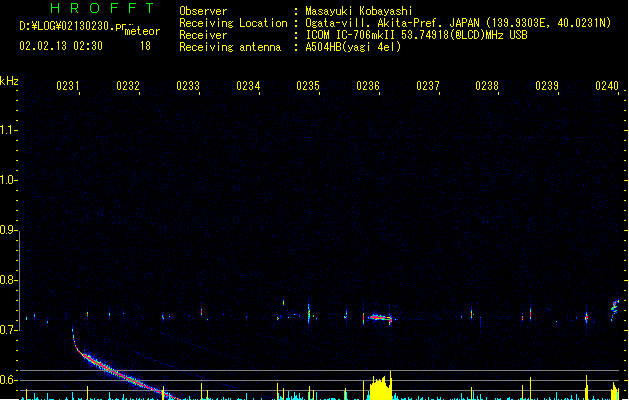Image resolution: width=629 pixels, height=400 pixels.
Task: Click the 0238 time marker
Action: click(x=487, y=86)
